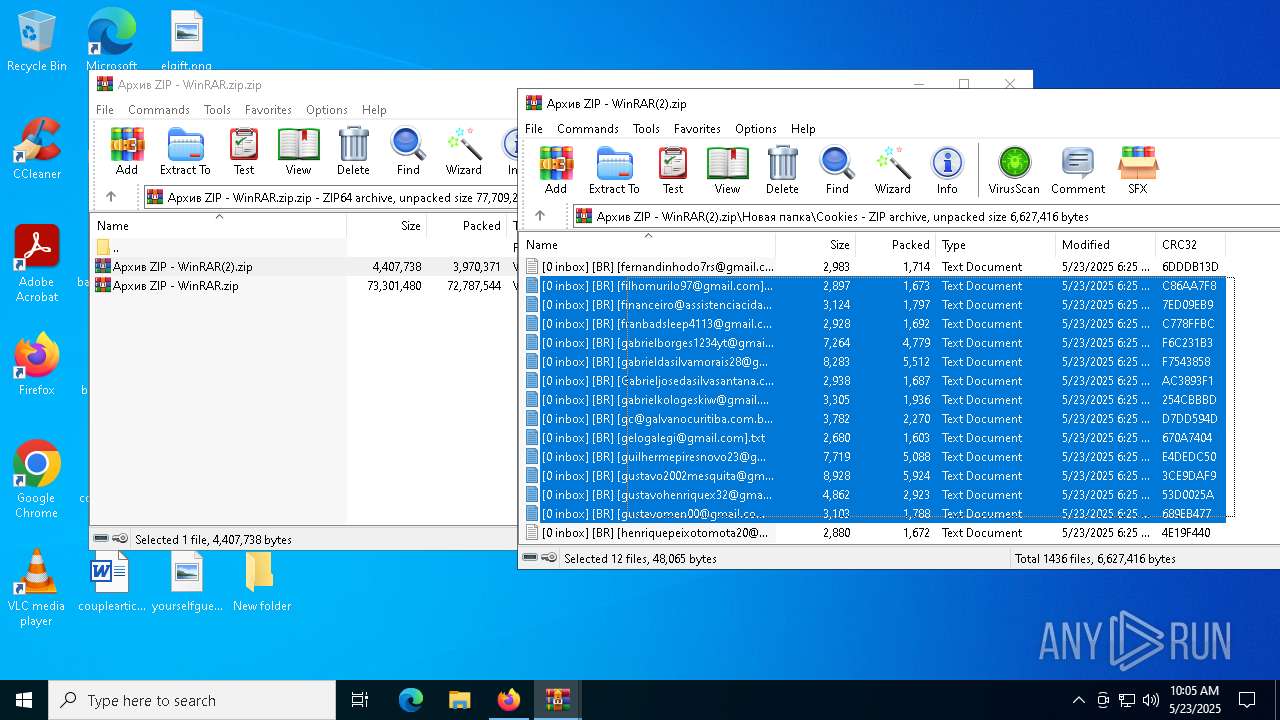
Task: Select the filhomurilo97@gmail.com file row
Action: tap(873, 286)
